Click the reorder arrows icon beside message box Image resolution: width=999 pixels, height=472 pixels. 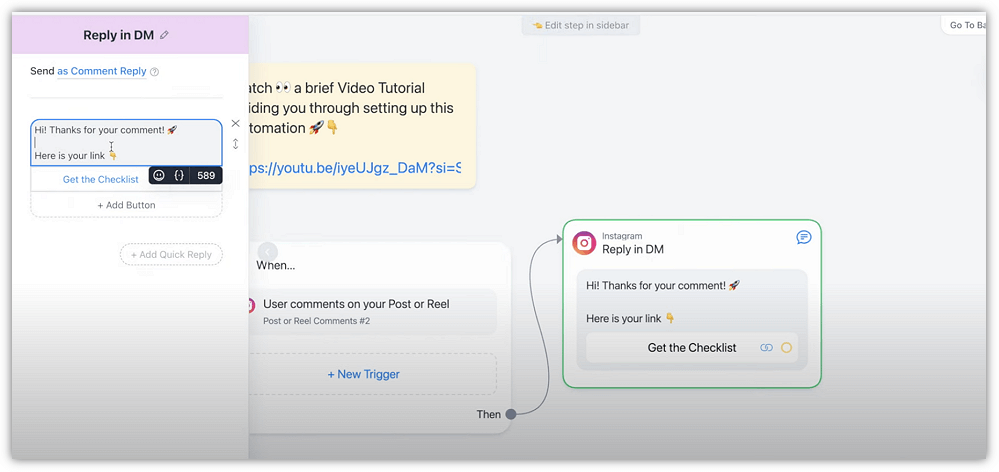point(236,144)
